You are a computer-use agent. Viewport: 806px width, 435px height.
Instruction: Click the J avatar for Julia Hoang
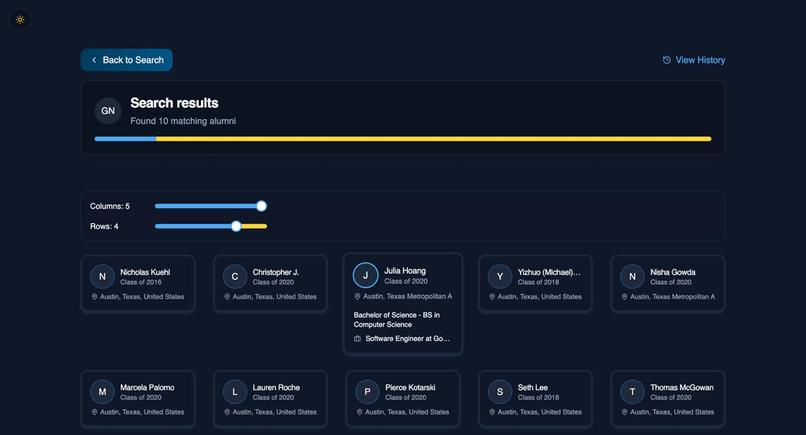365,275
